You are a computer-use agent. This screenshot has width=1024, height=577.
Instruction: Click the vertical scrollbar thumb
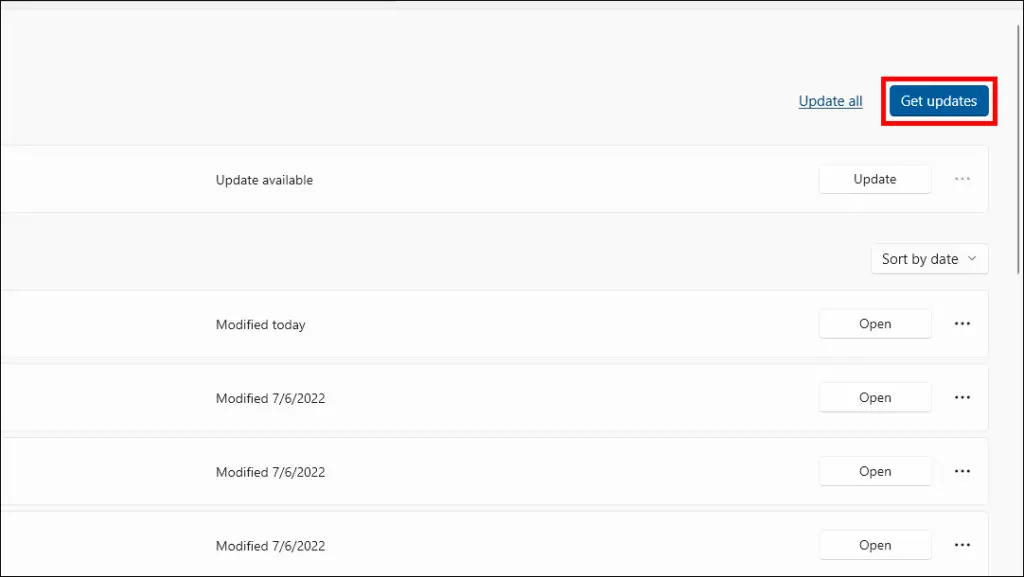click(x=1018, y=149)
